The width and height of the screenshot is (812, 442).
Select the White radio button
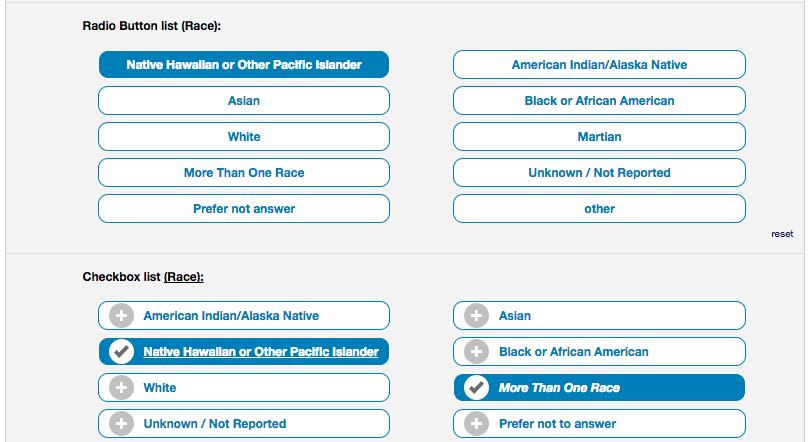244,137
